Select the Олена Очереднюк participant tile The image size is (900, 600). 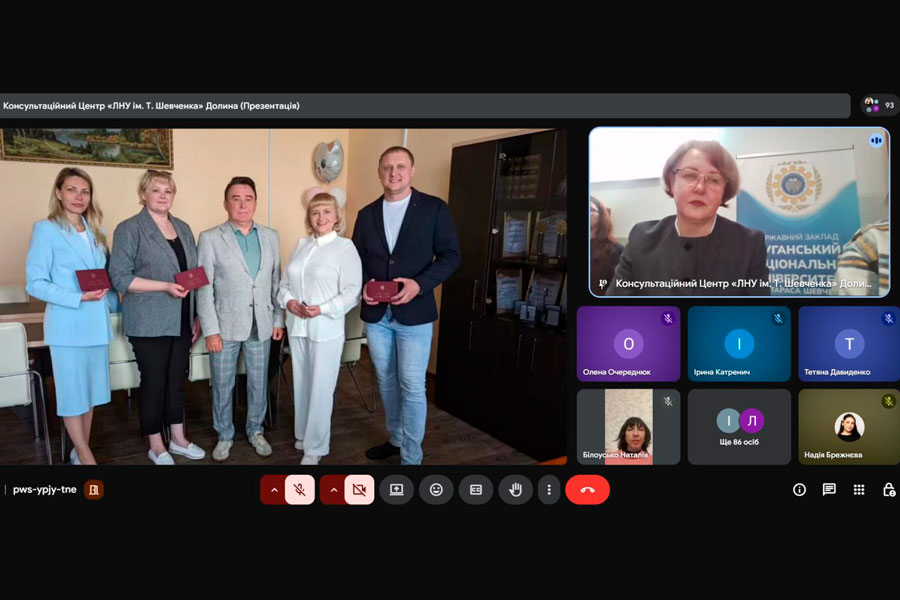click(x=629, y=344)
